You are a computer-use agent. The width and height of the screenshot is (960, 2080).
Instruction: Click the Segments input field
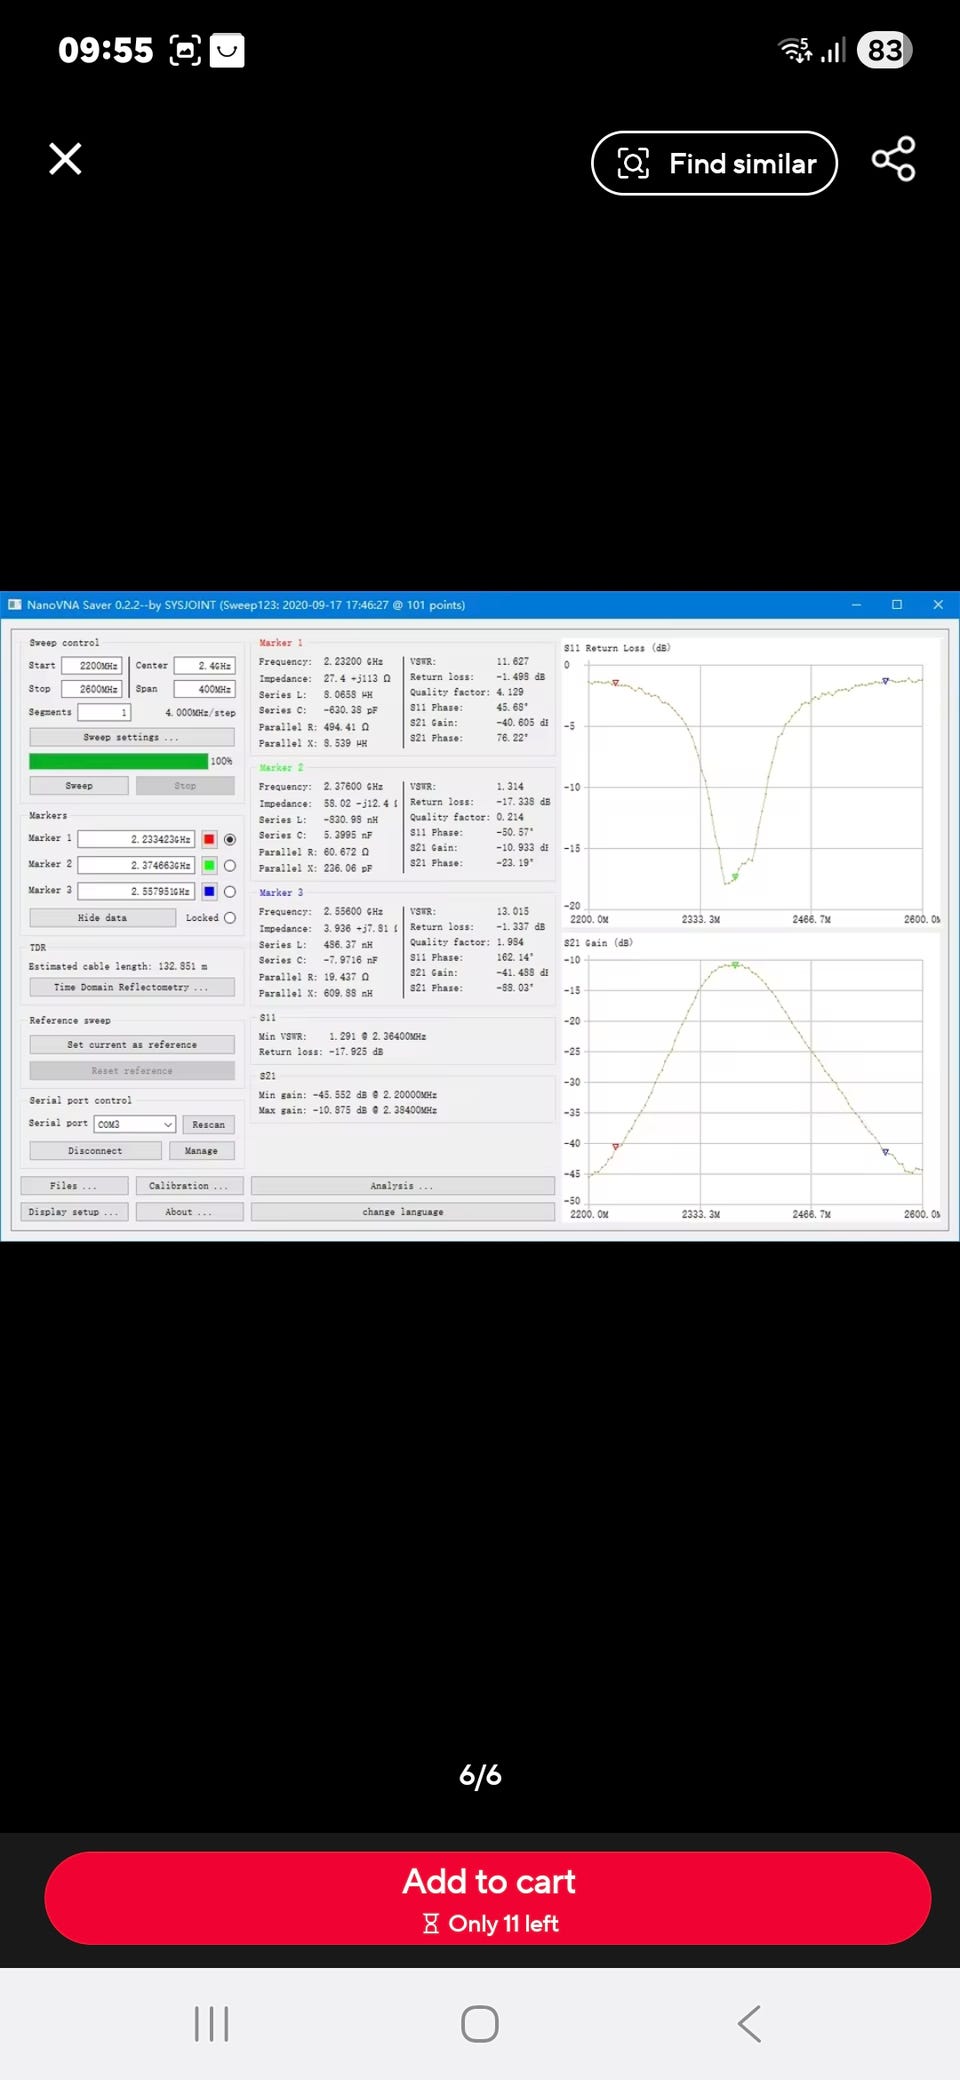pos(105,713)
